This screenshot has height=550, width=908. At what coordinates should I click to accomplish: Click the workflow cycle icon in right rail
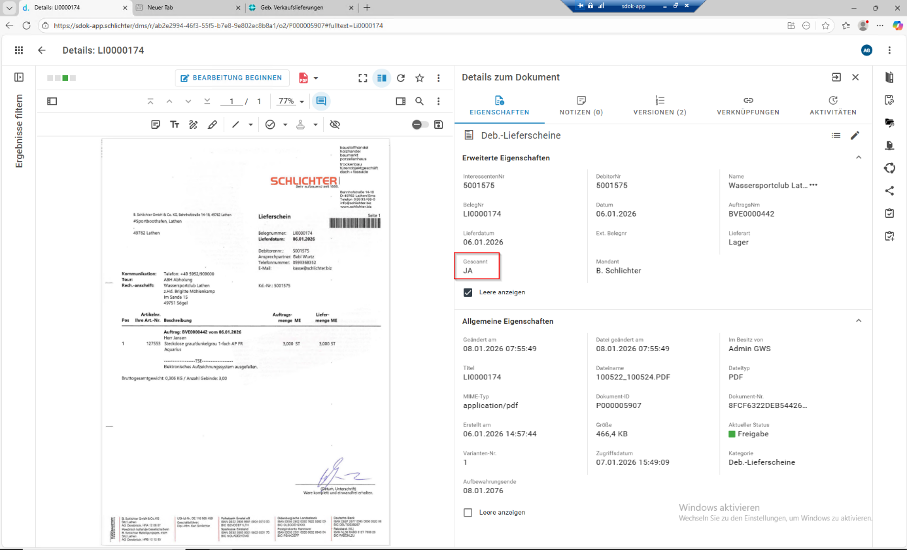(x=890, y=168)
